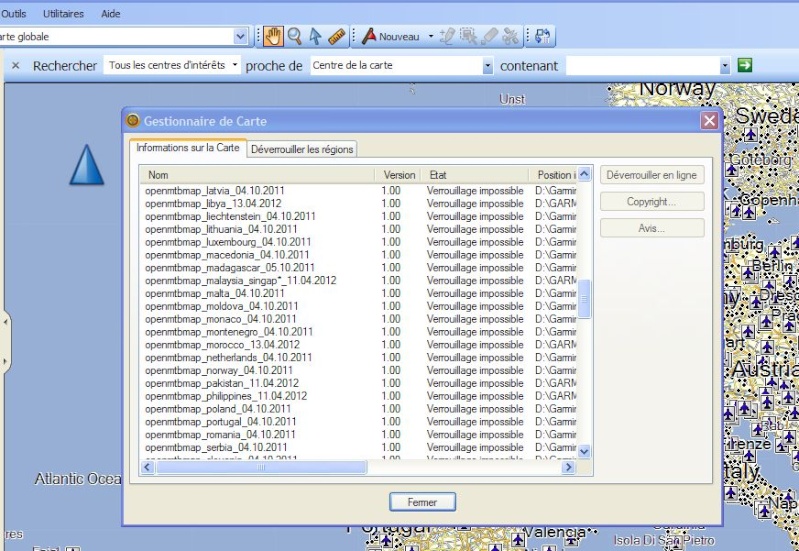Click the horizontal scroll left arrow

(x=148, y=467)
